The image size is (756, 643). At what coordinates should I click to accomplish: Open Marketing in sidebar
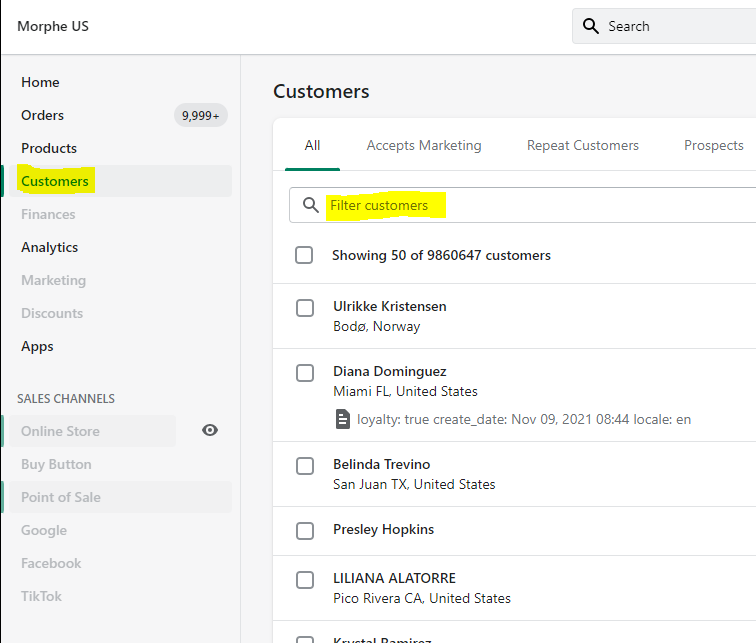tap(54, 281)
